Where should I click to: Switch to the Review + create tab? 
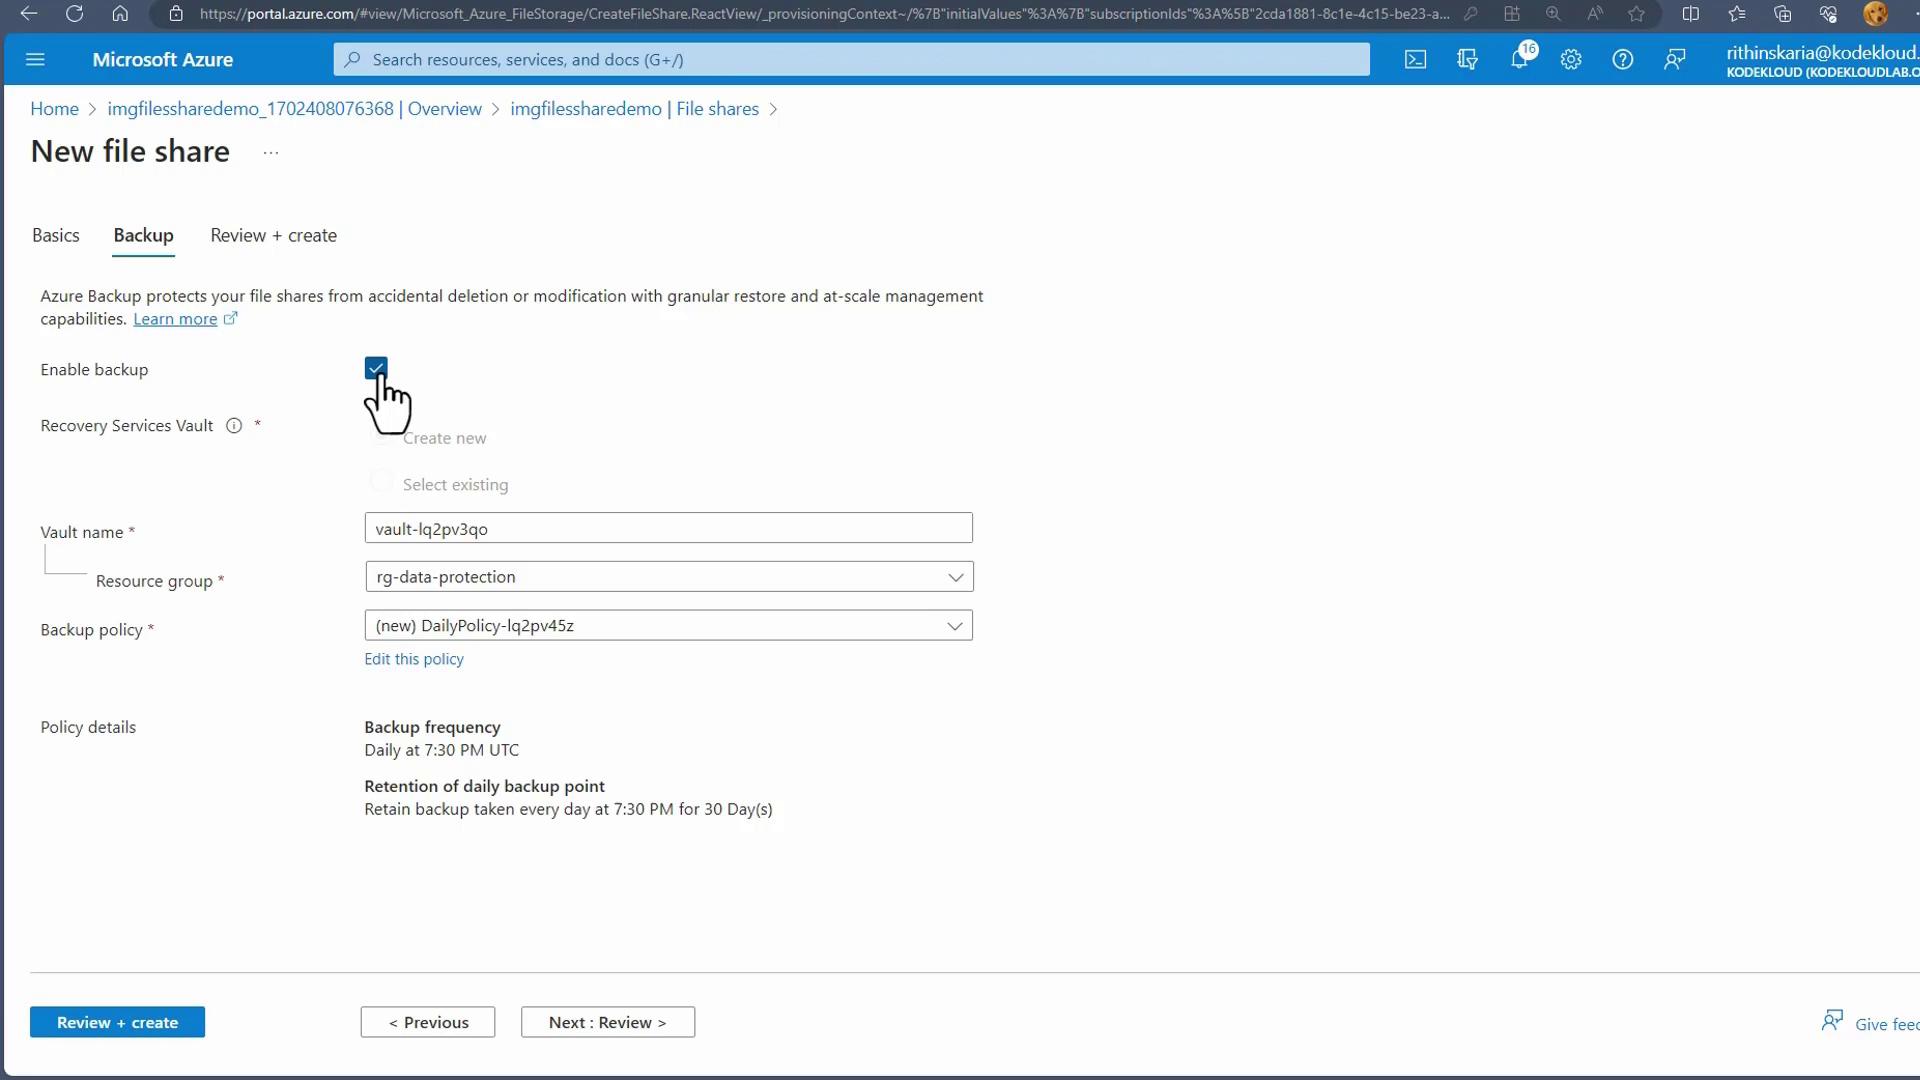tap(273, 236)
